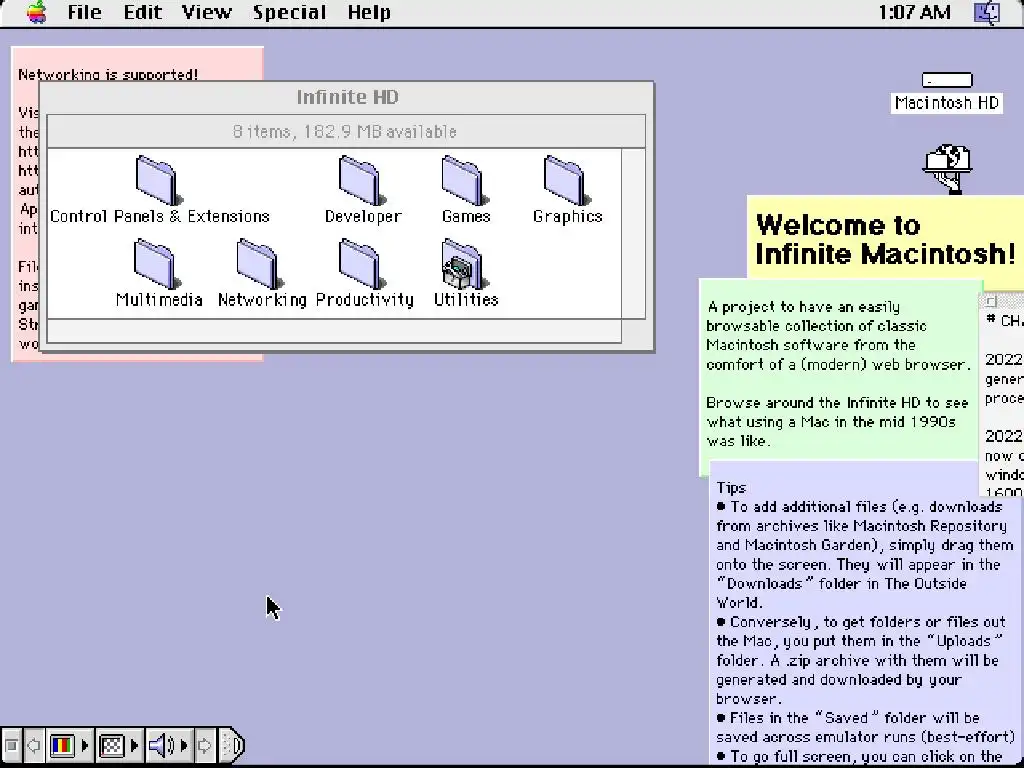Collapse the Control Strip using its end tab

point(231,745)
